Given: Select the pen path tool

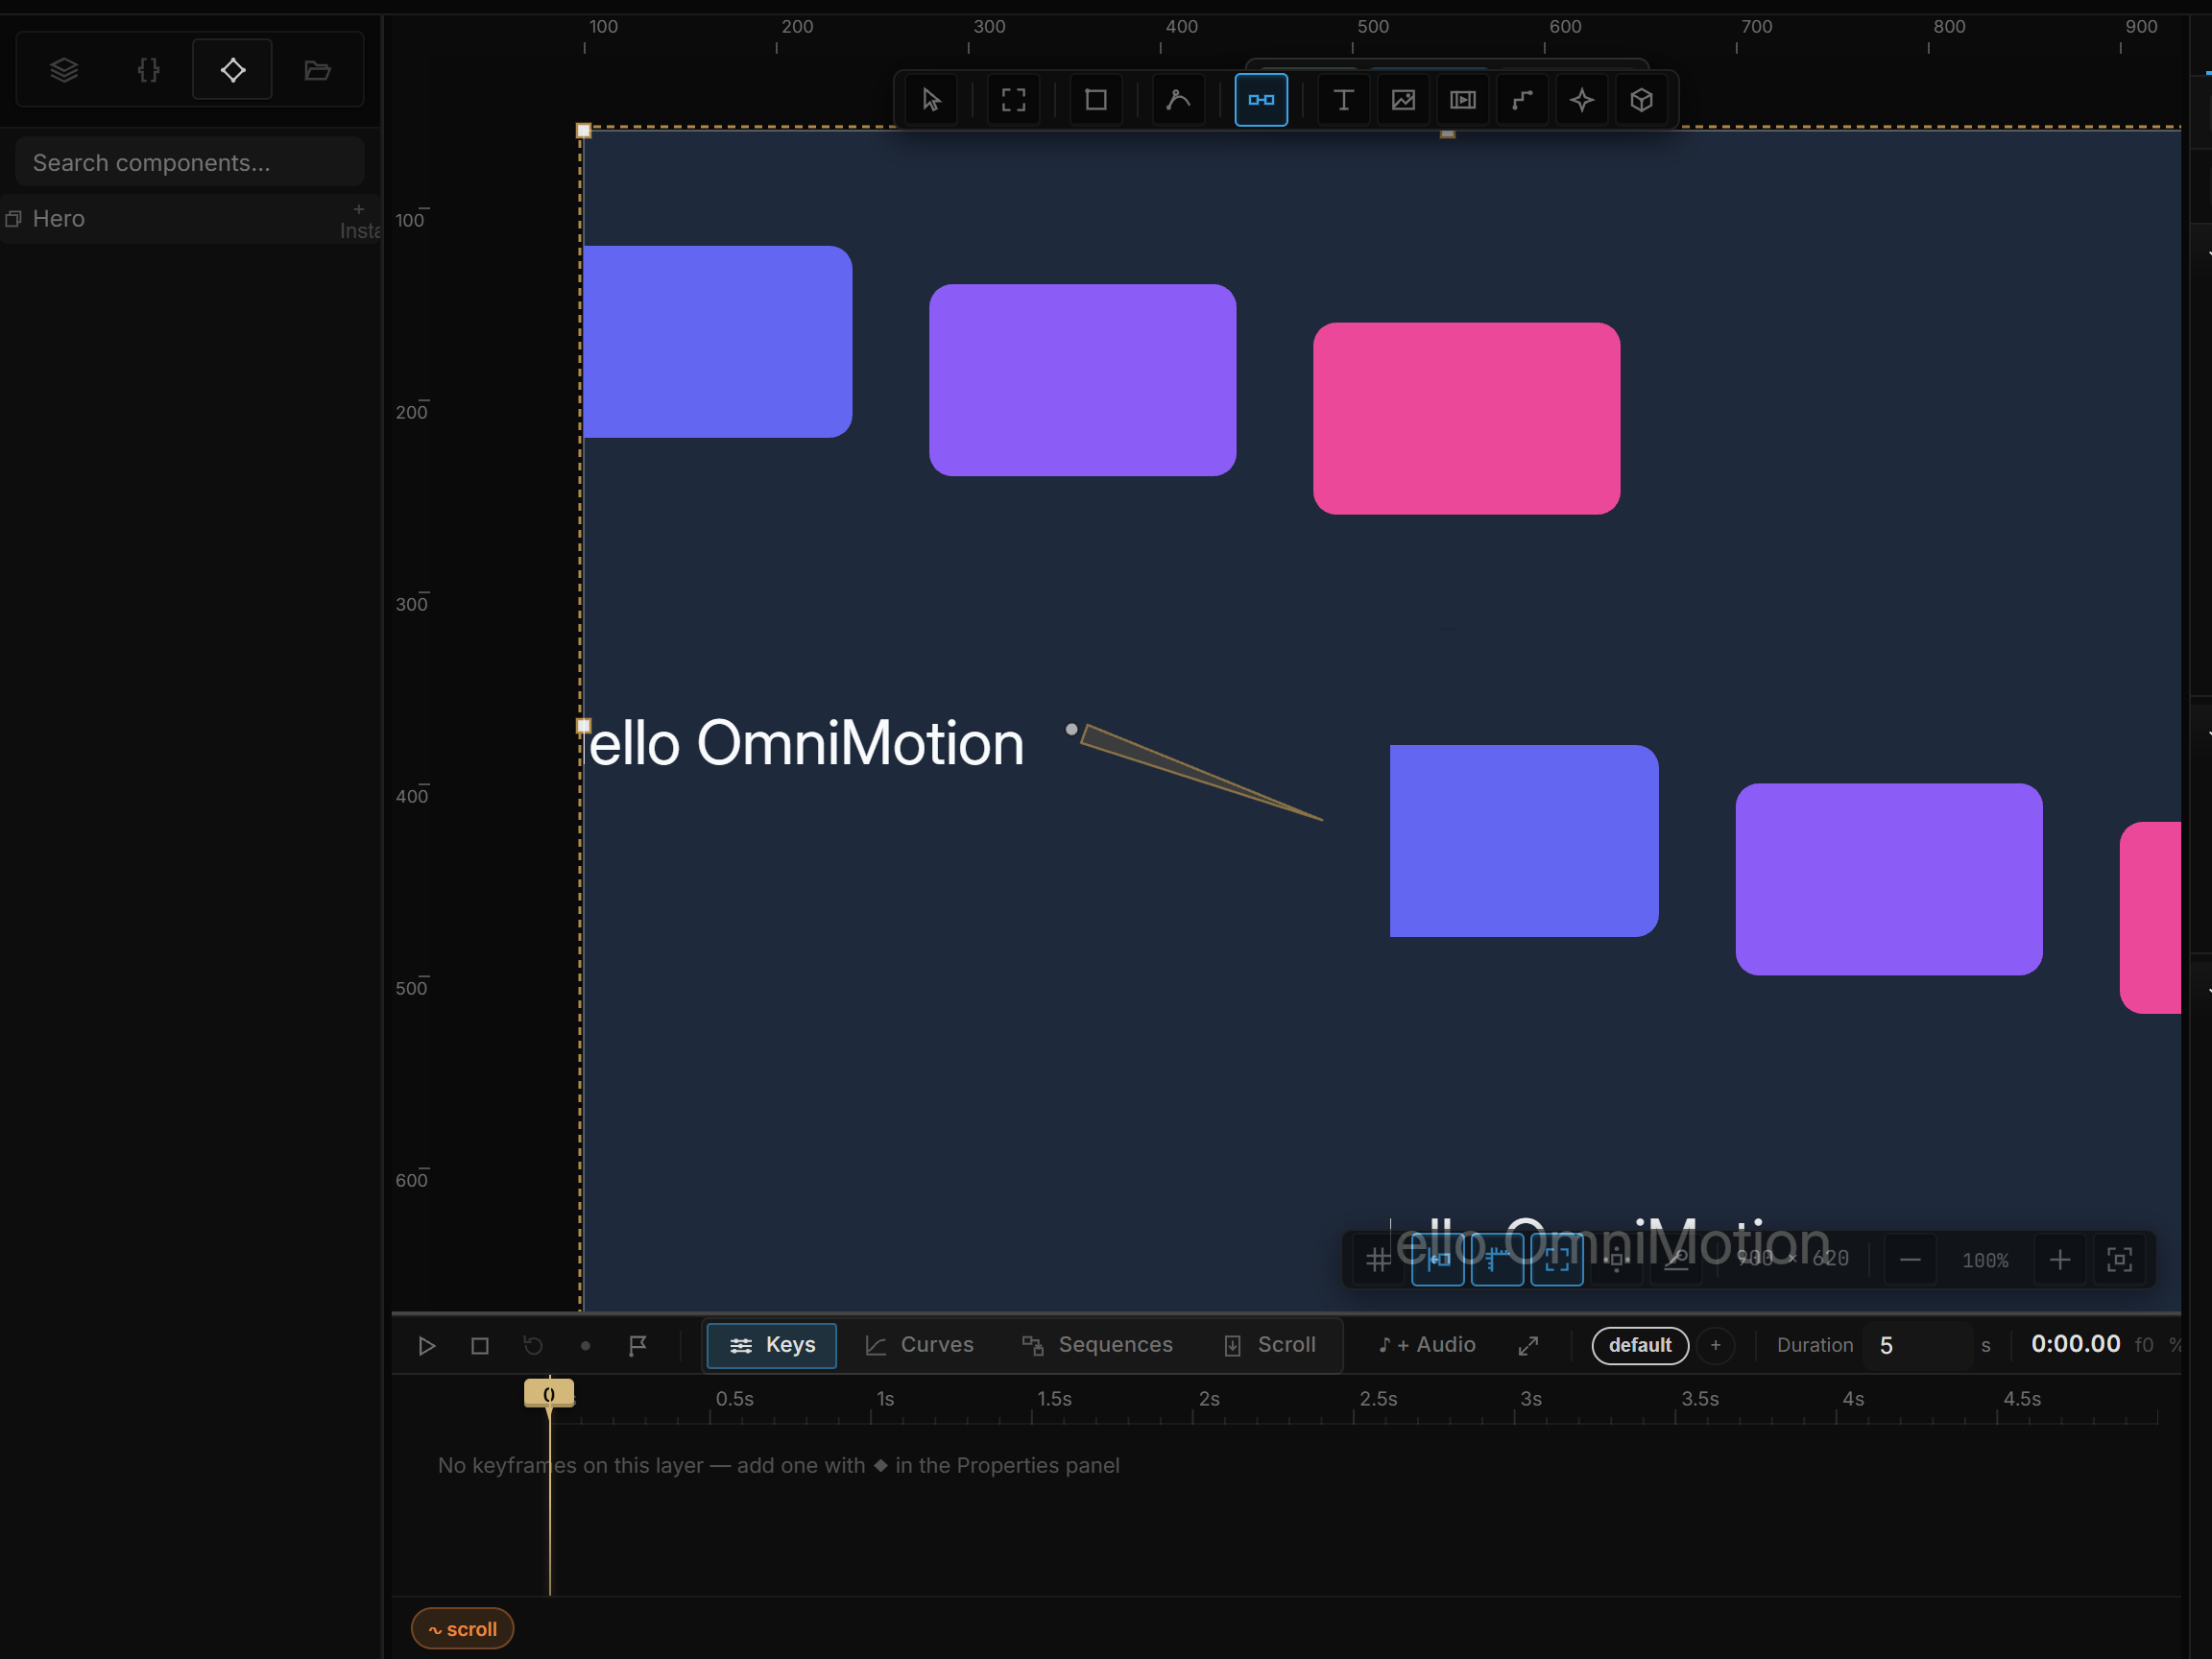Looking at the screenshot, I should point(1178,100).
